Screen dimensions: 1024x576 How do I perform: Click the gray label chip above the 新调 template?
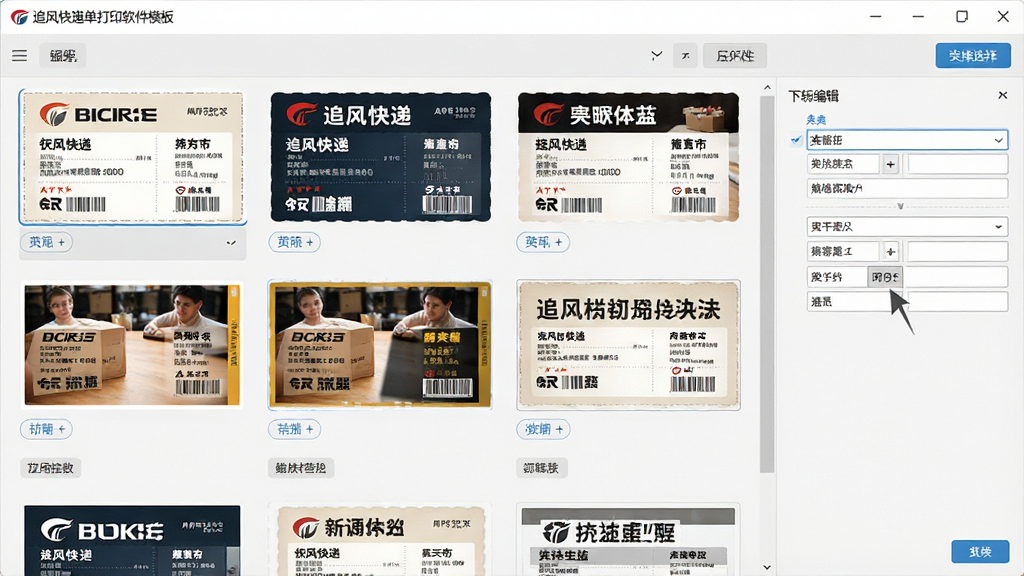click(300, 468)
